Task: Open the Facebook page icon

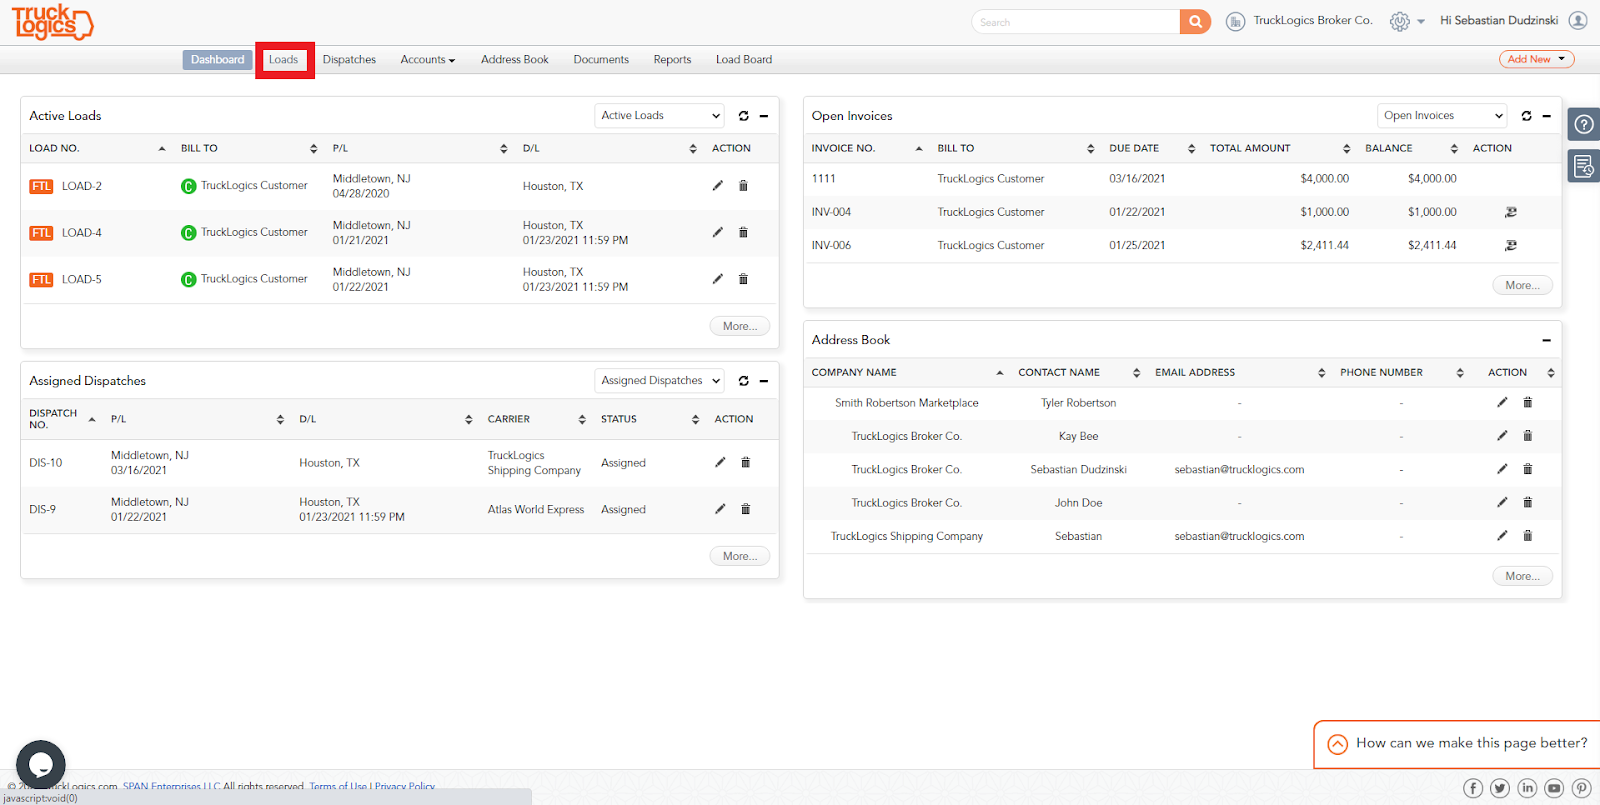Action: tap(1473, 788)
